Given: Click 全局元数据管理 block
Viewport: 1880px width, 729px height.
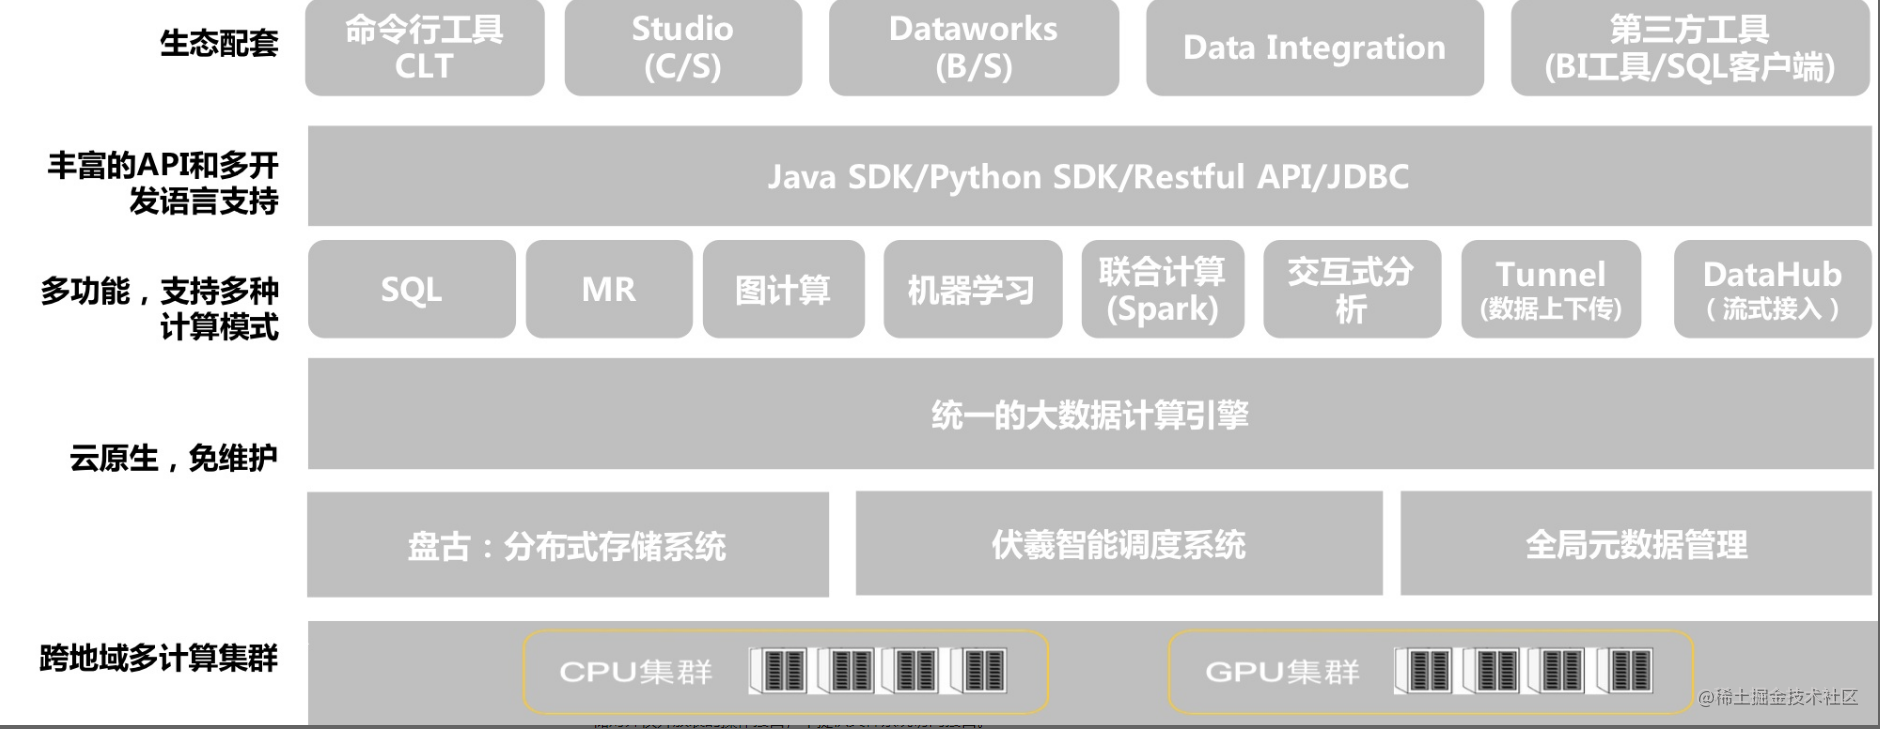Looking at the screenshot, I should click(x=1636, y=544).
